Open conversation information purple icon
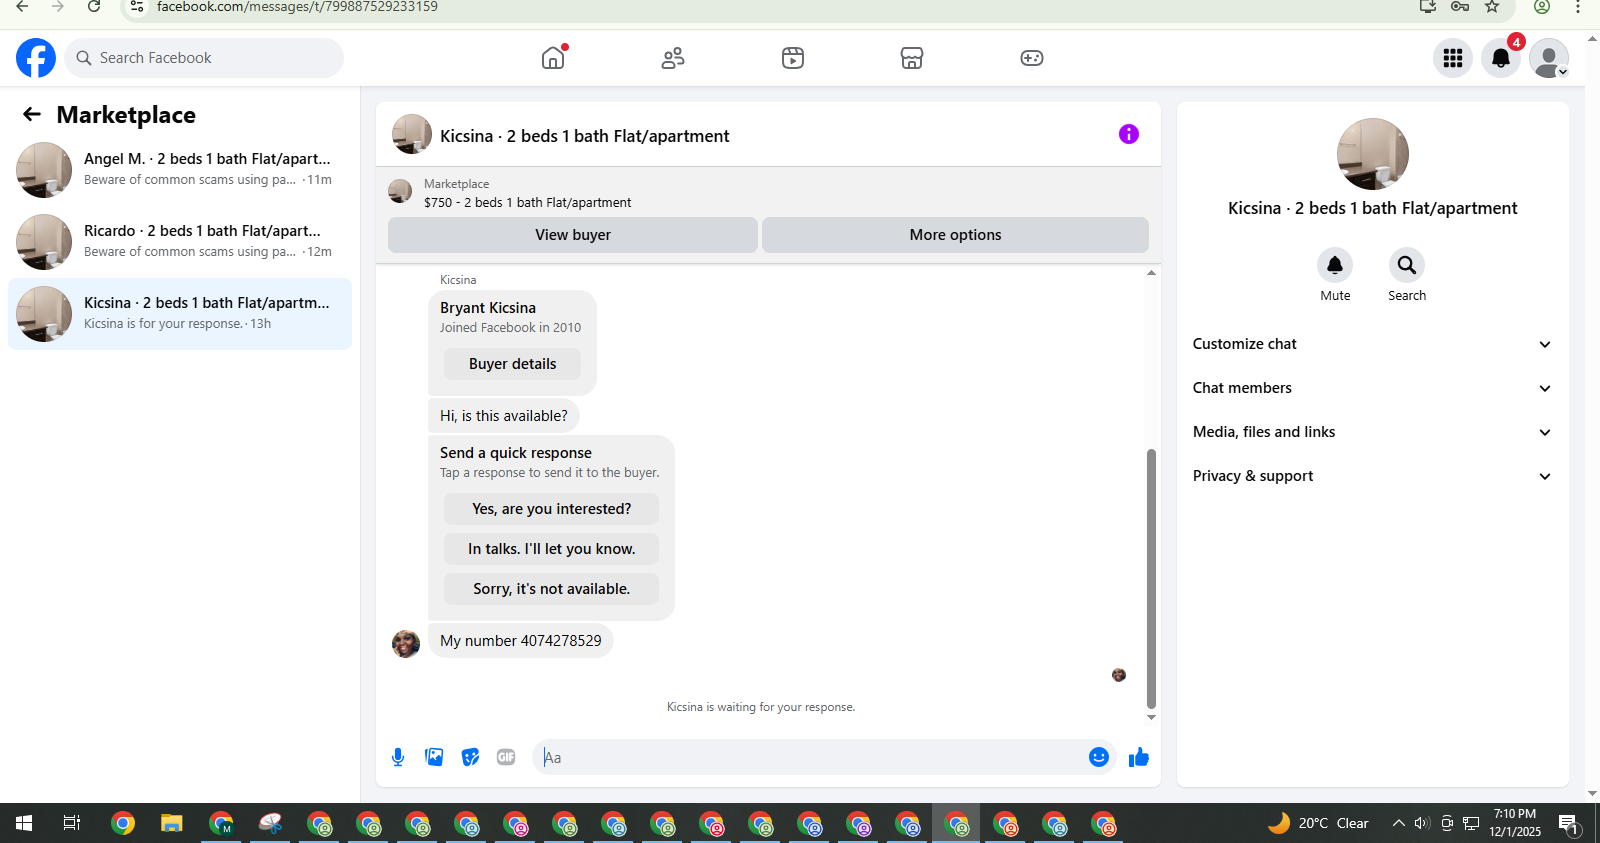 (x=1129, y=134)
